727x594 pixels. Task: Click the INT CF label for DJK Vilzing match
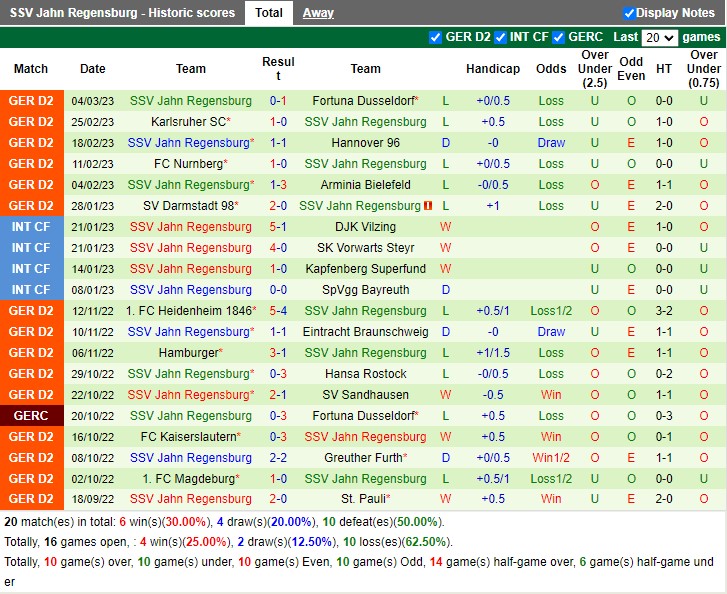[31, 227]
